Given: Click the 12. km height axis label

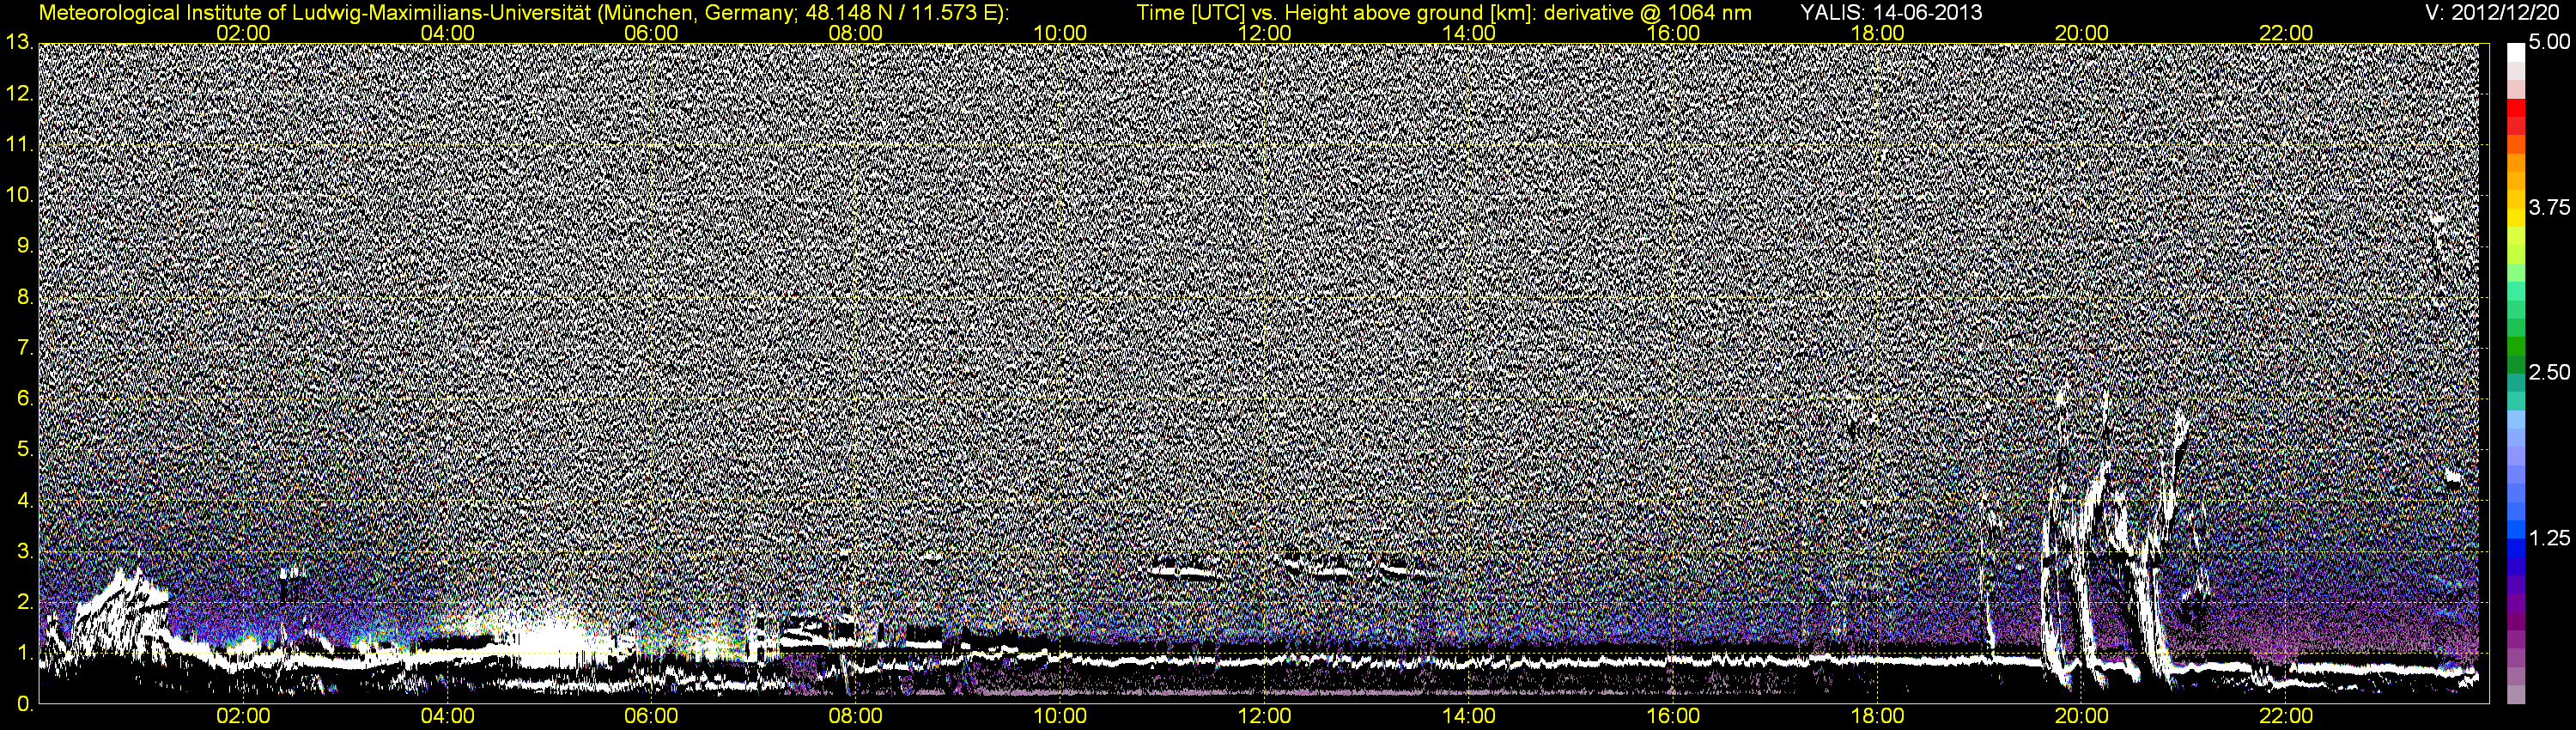Looking at the screenshot, I should coord(18,94).
